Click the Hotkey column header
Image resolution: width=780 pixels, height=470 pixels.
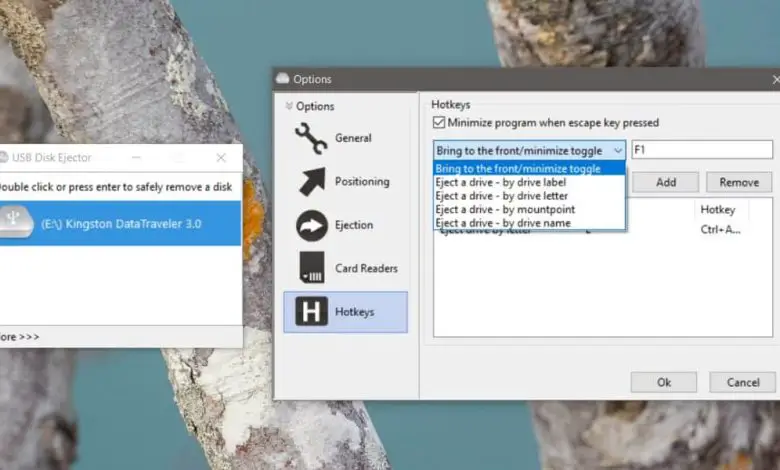(x=717, y=209)
